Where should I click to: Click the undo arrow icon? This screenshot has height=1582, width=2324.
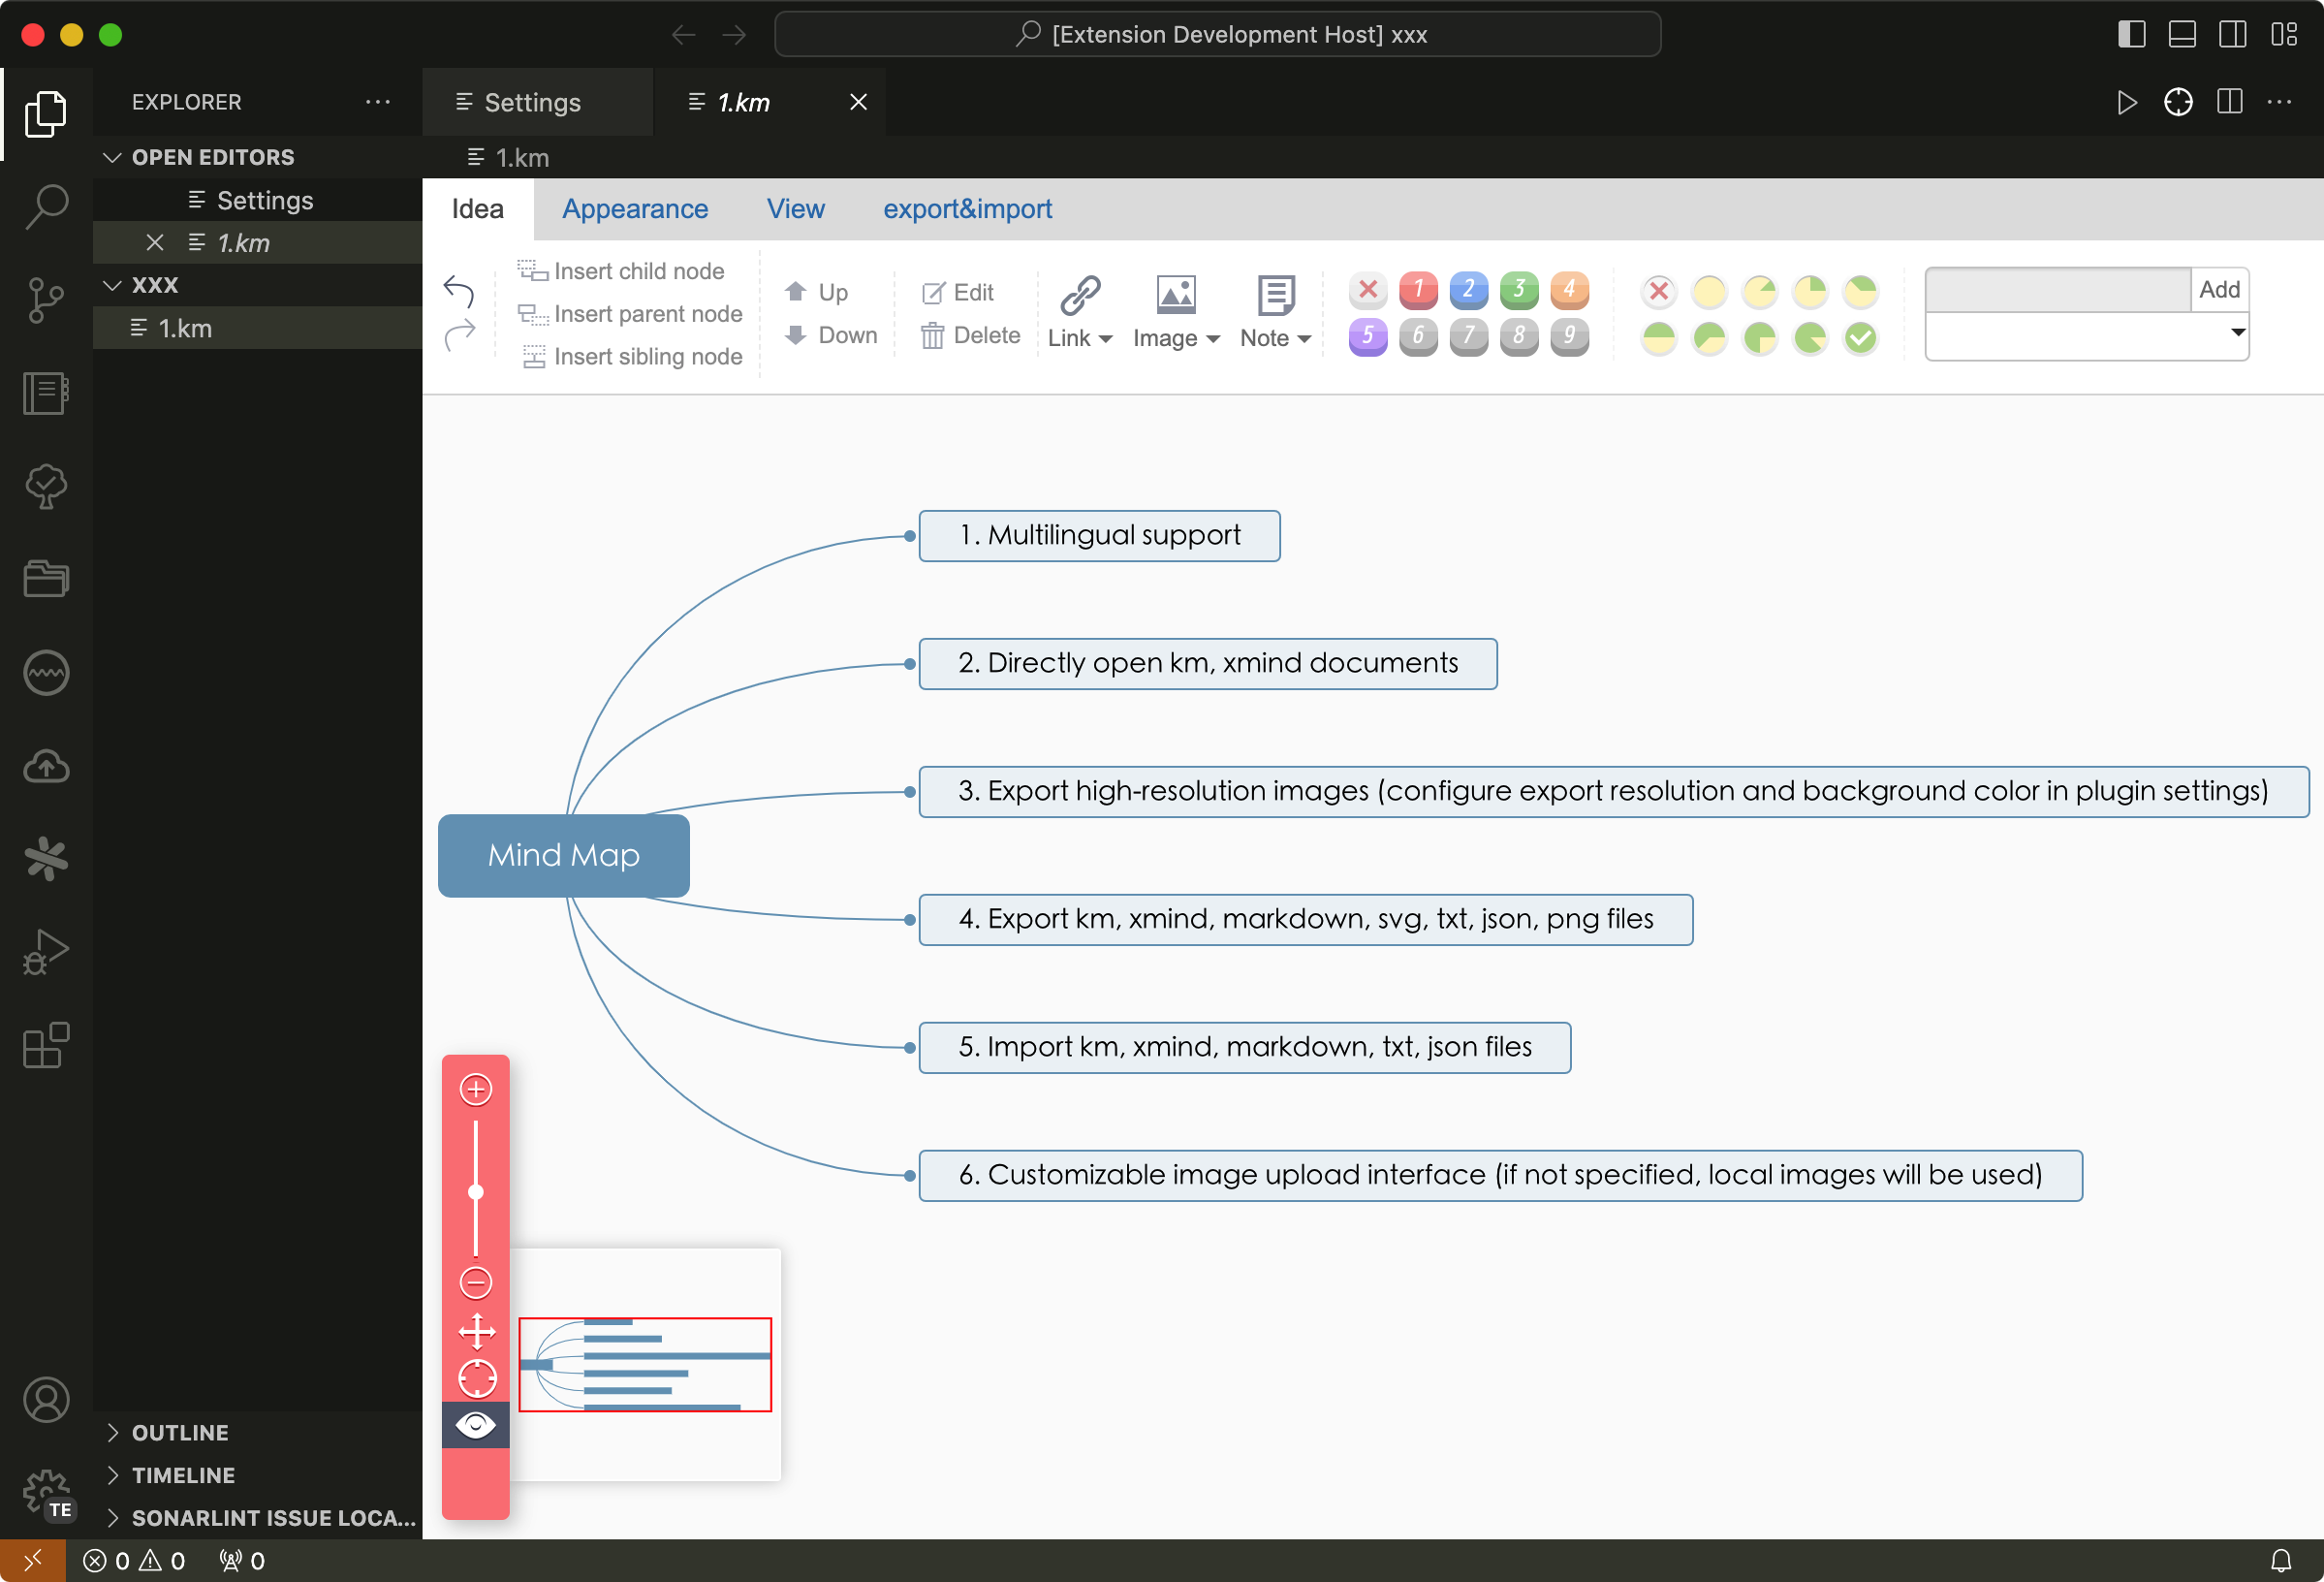tap(458, 291)
